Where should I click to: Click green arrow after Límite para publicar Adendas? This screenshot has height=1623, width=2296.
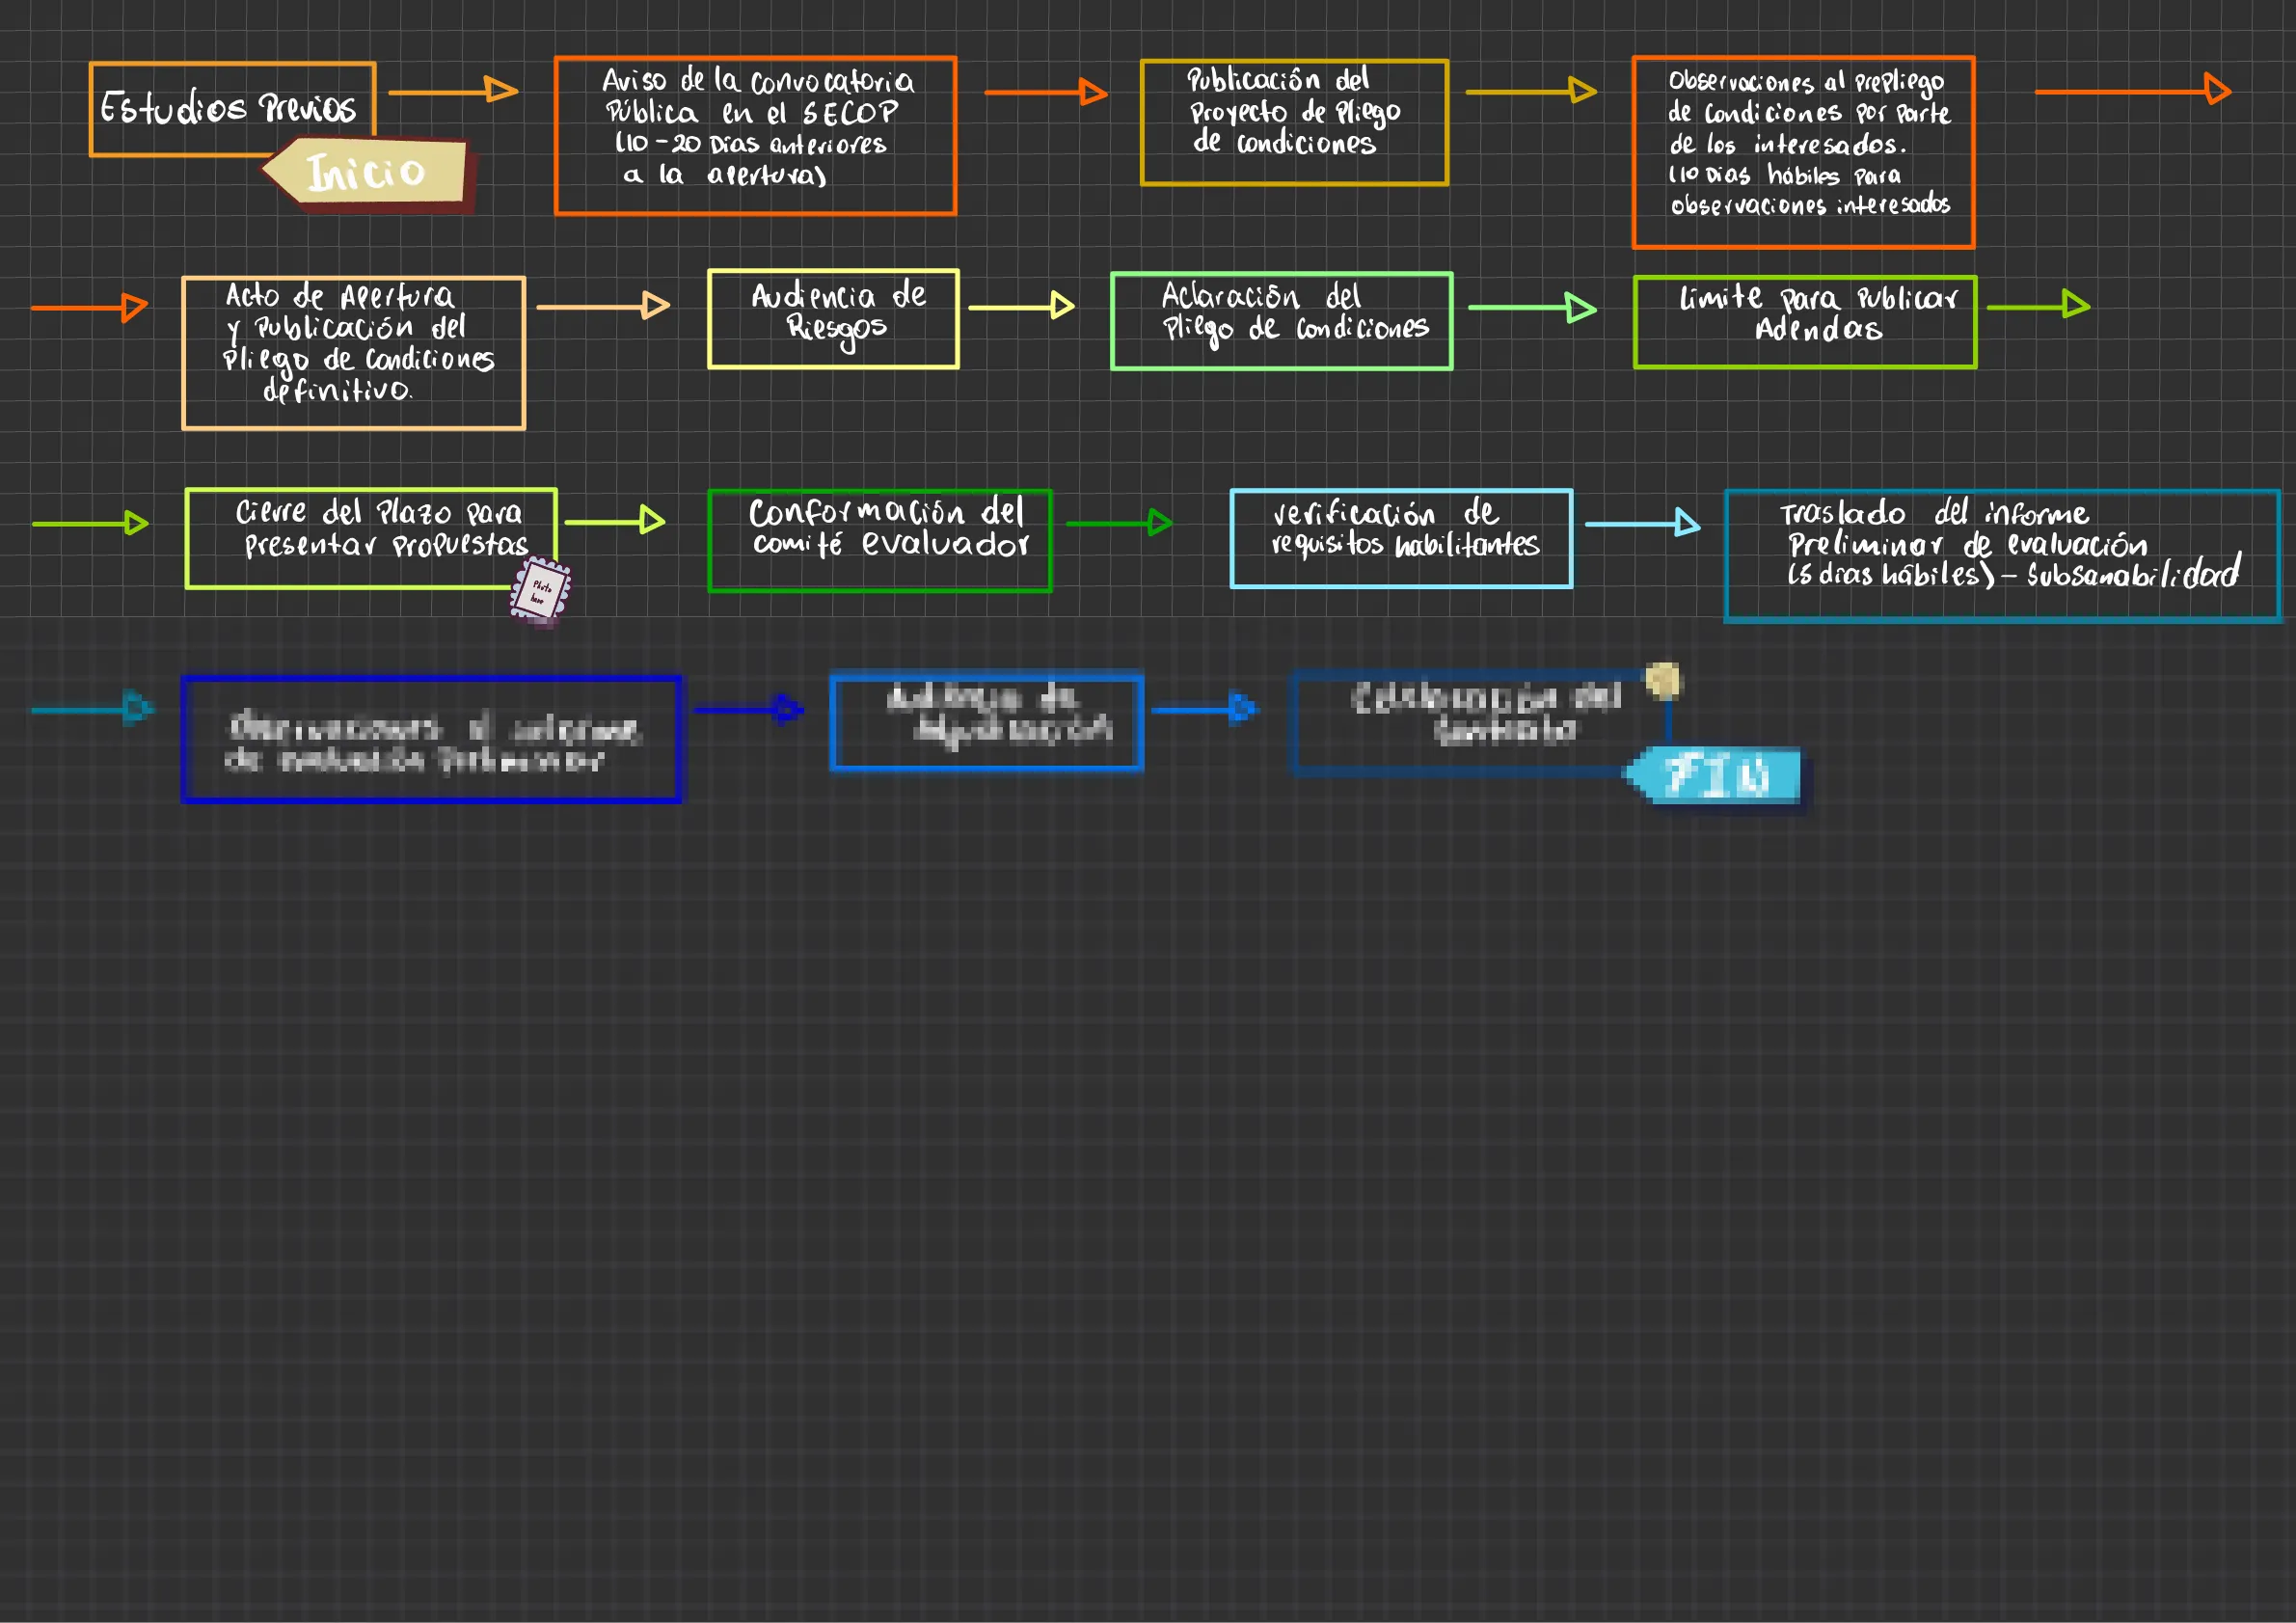pyautogui.click(x=2038, y=305)
